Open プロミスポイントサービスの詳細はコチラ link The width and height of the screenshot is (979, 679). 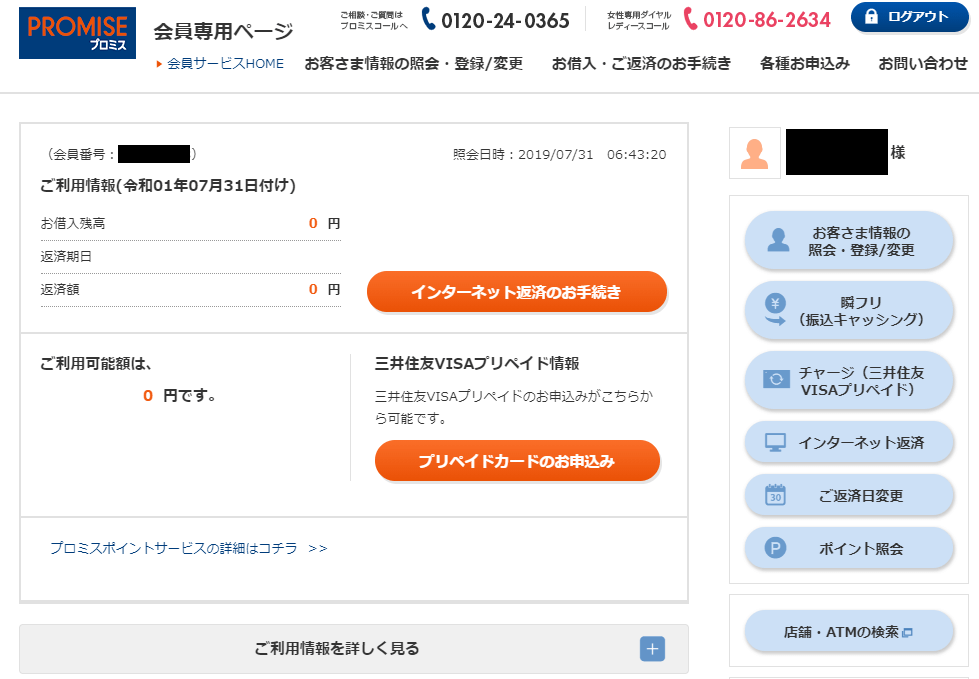[x=189, y=548]
